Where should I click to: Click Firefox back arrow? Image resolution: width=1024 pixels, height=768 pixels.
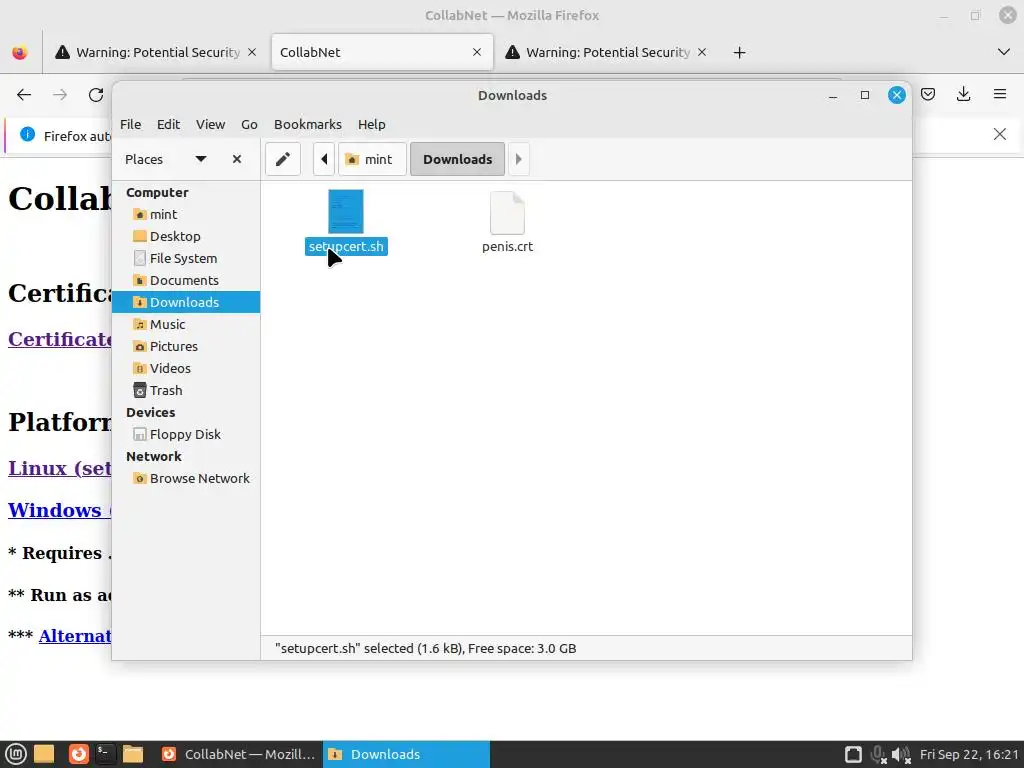click(x=24, y=95)
